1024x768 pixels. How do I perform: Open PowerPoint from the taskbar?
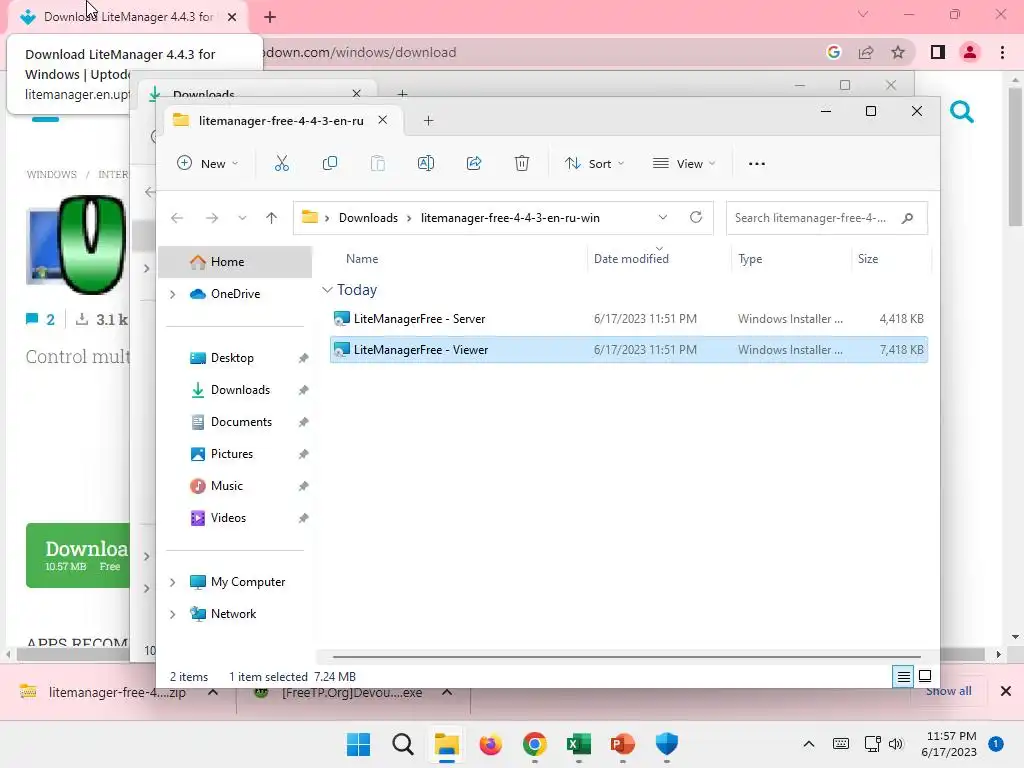[622, 744]
